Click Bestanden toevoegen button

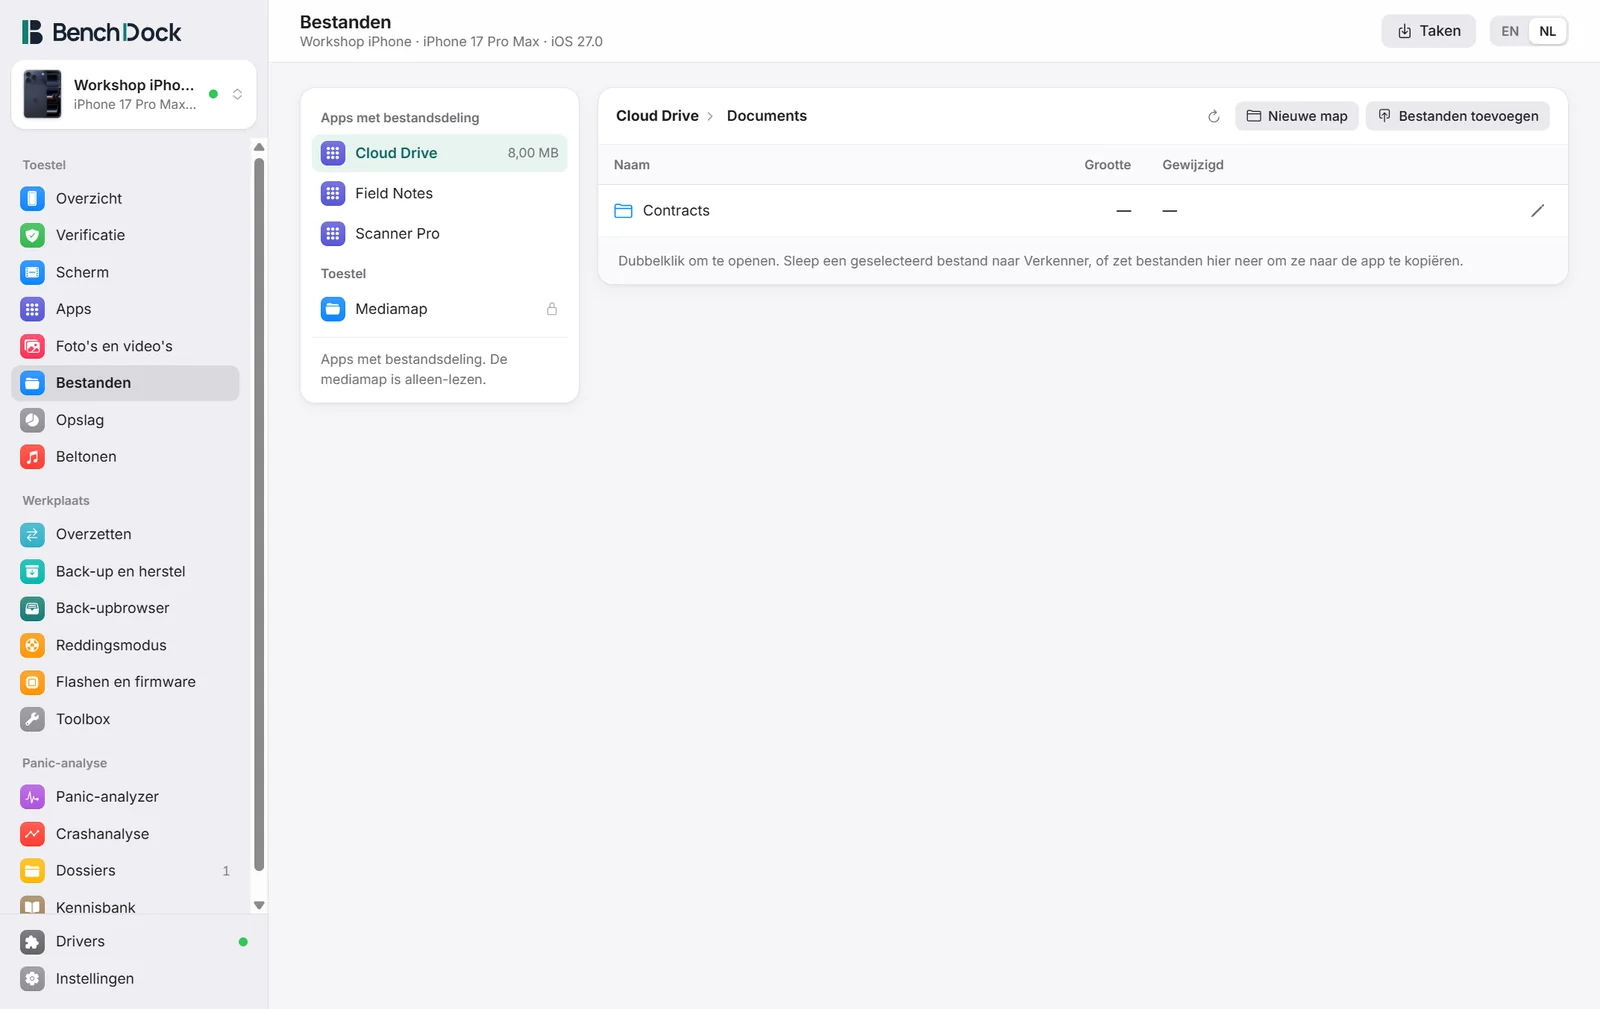[x=1458, y=116]
